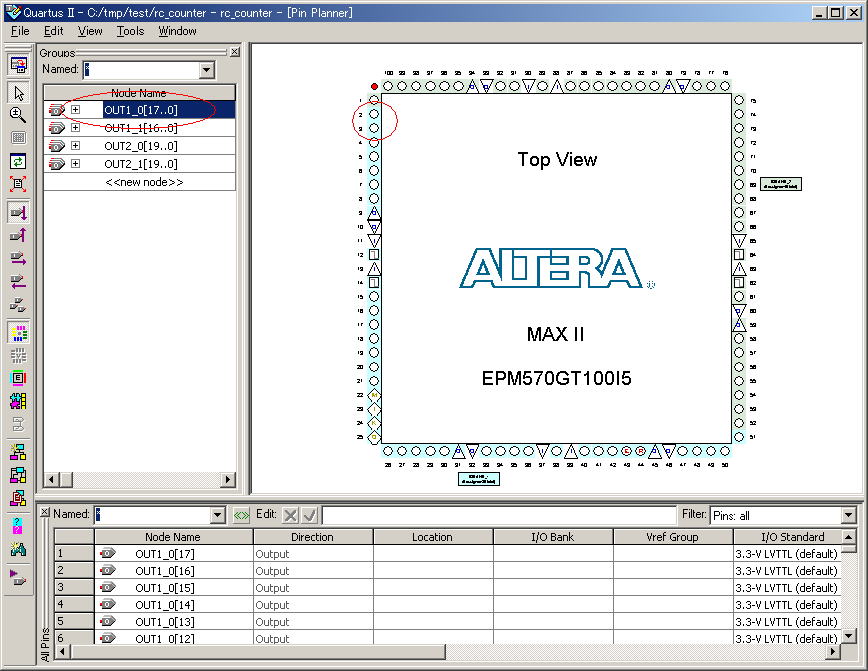Confirm edit with the checkmark button
The height and width of the screenshot is (671, 868).
coord(310,515)
